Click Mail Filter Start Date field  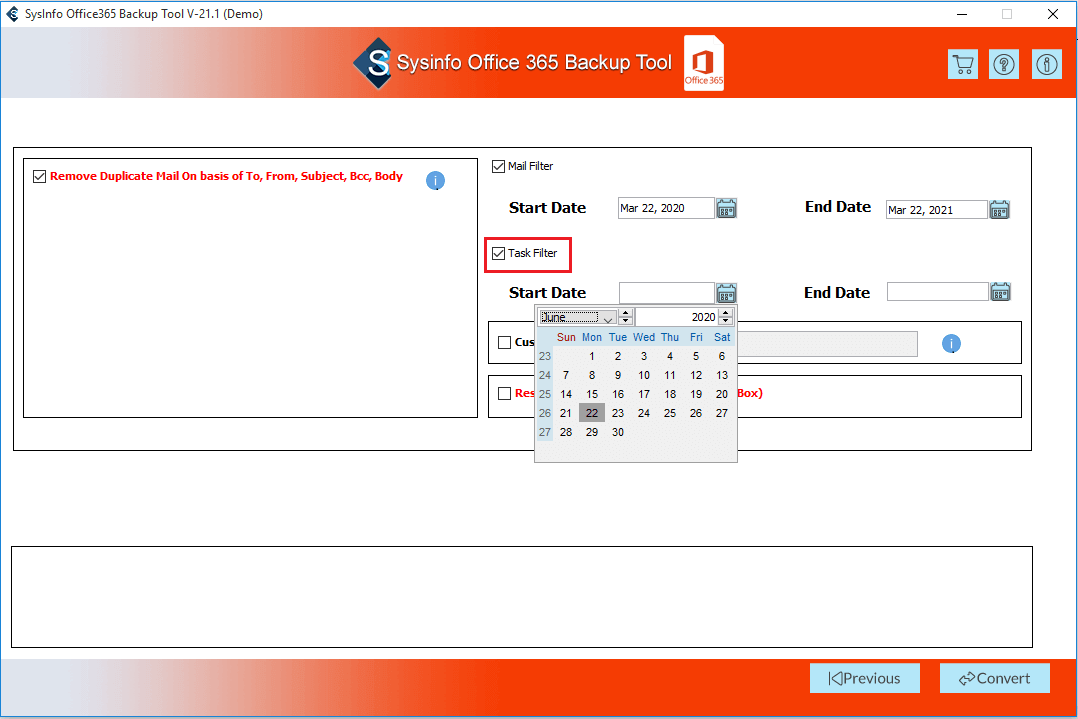(666, 208)
